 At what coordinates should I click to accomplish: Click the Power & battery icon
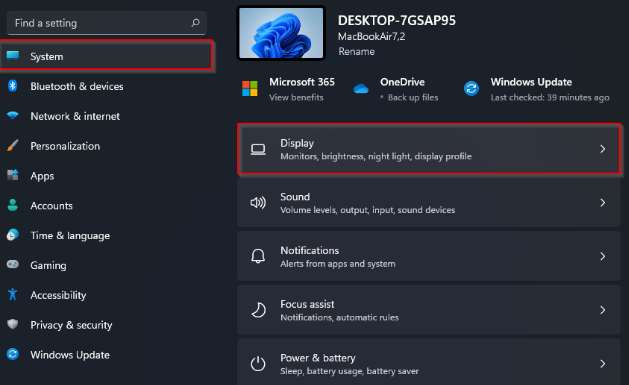tap(258, 364)
